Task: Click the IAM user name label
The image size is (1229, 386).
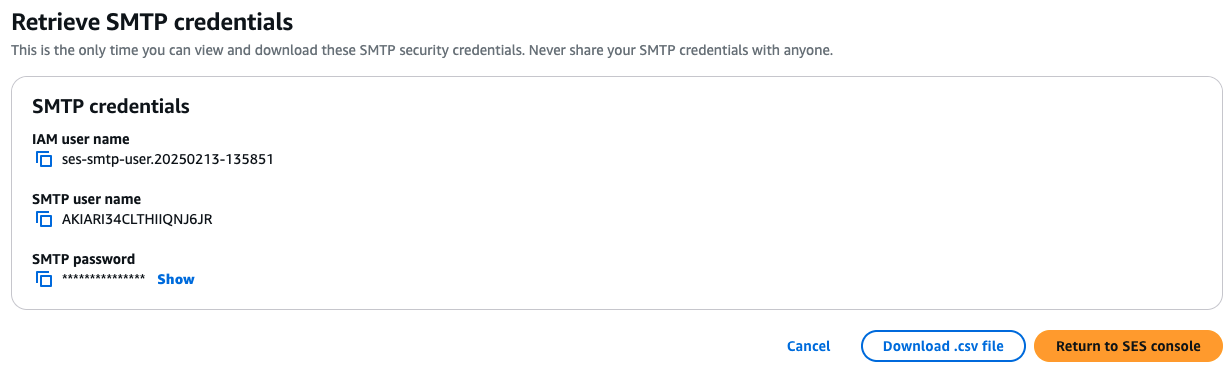Action: (x=81, y=139)
